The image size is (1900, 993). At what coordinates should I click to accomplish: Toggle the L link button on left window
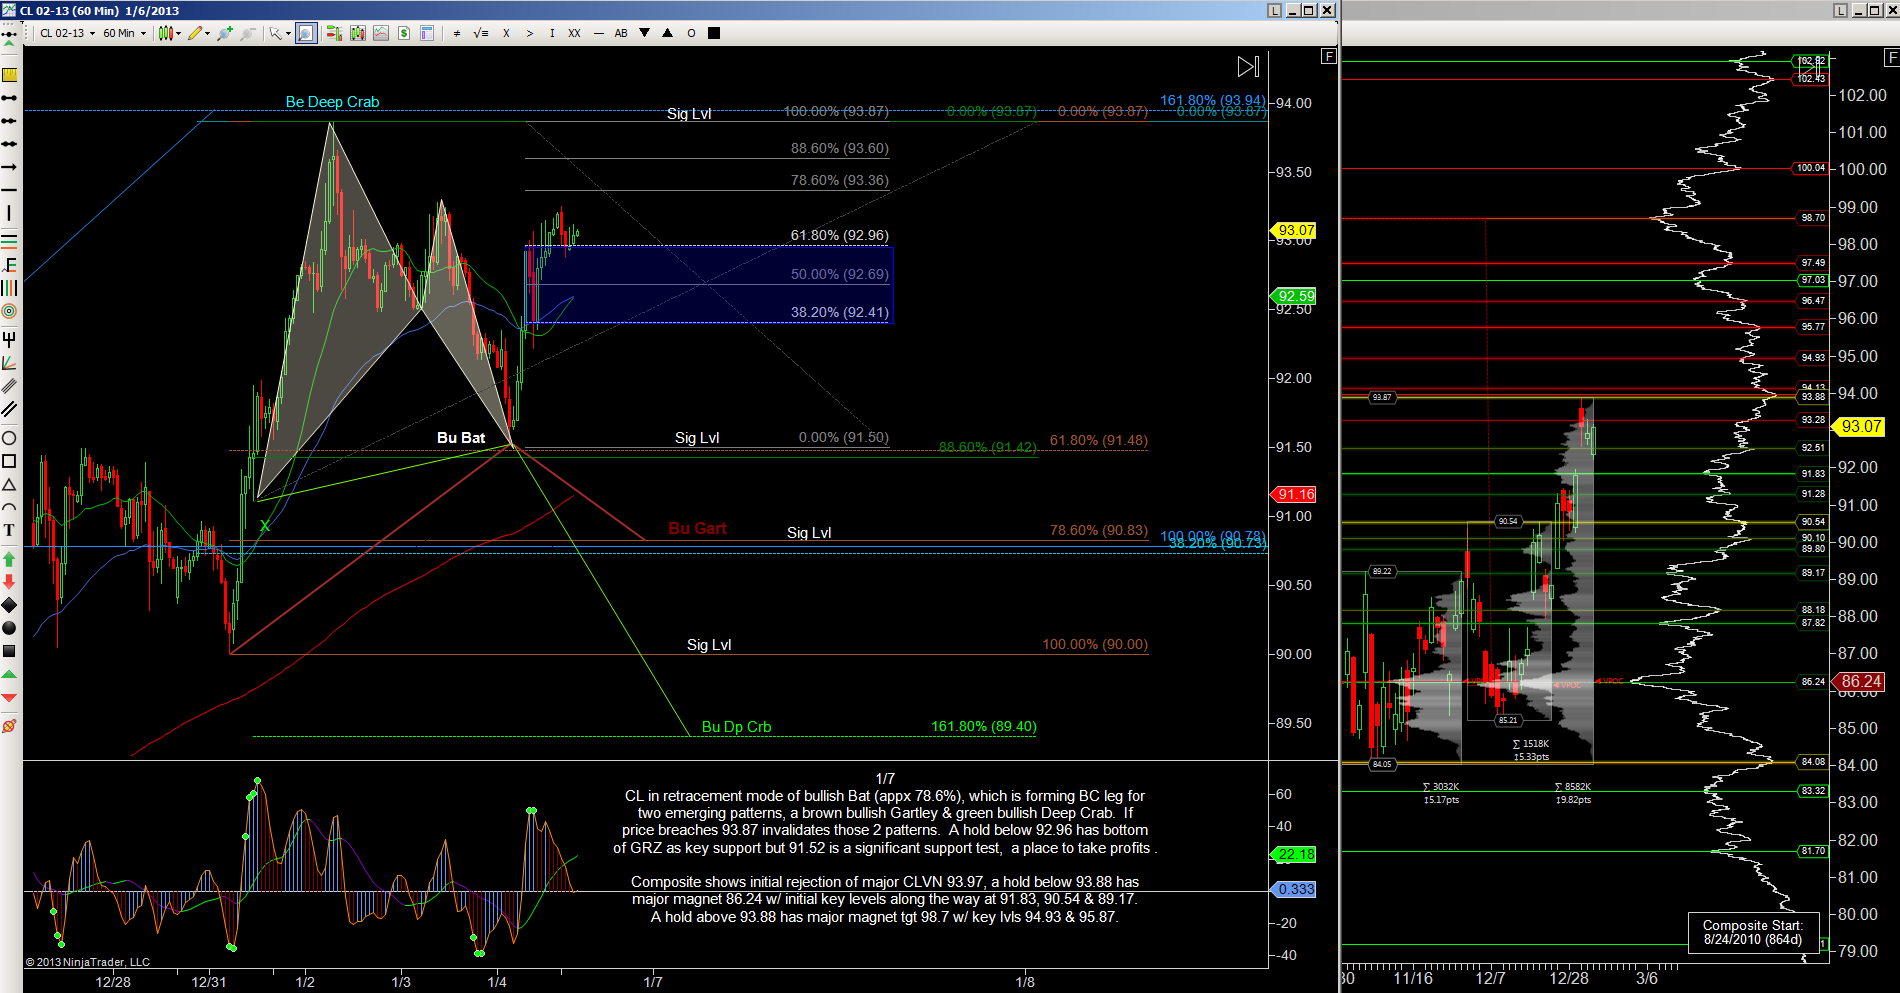[1274, 10]
